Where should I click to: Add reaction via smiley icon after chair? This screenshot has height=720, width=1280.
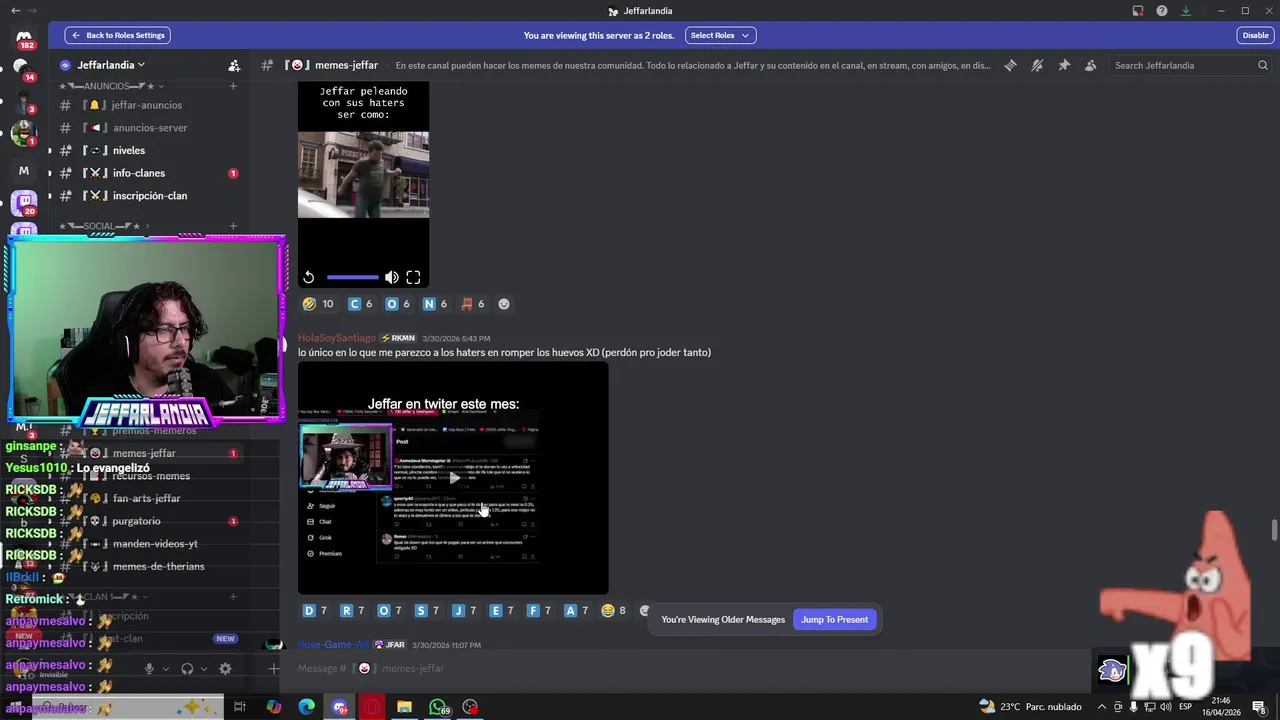[x=504, y=304]
